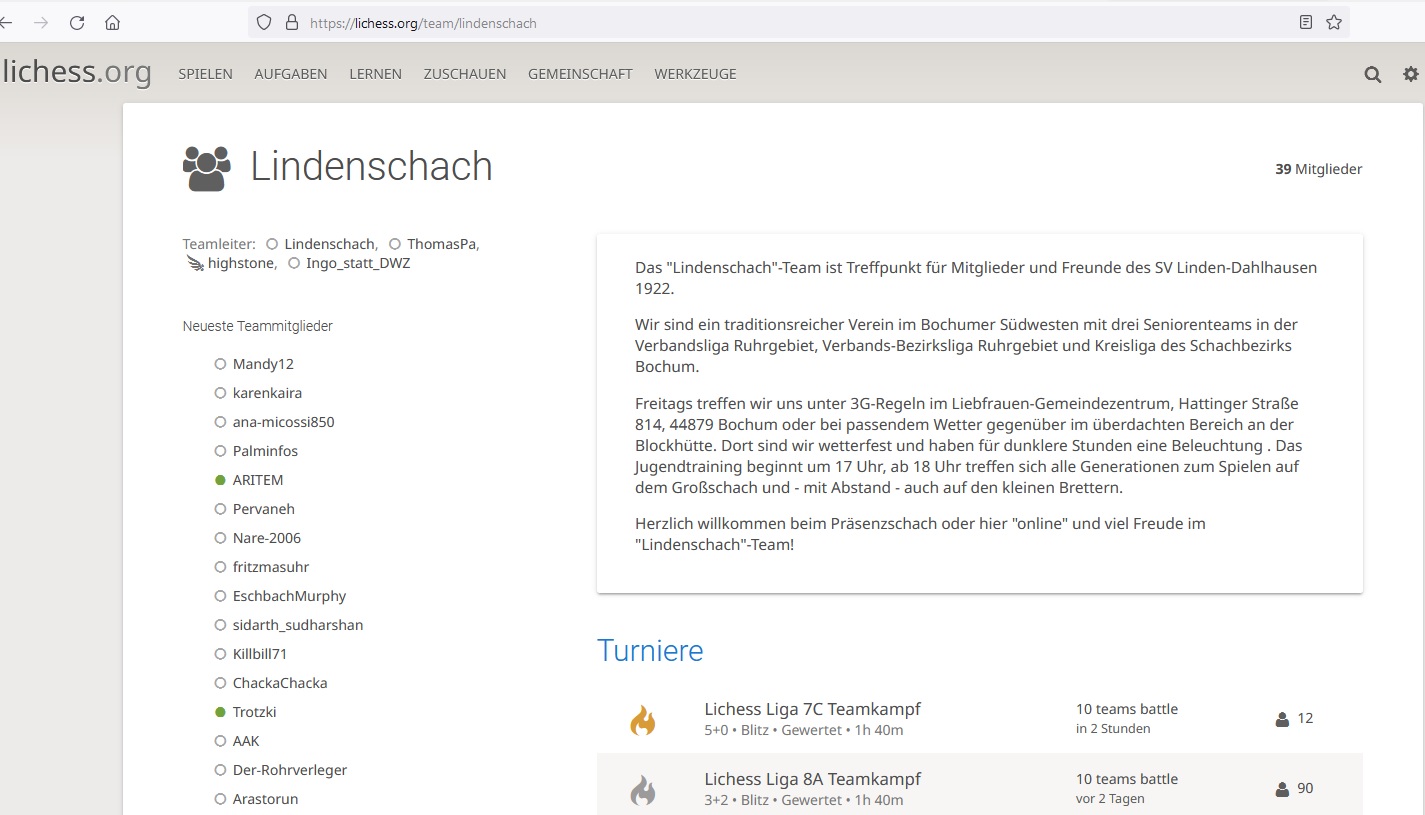
Task: Open member Trotzki's profile
Action: click(x=254, y=712)
